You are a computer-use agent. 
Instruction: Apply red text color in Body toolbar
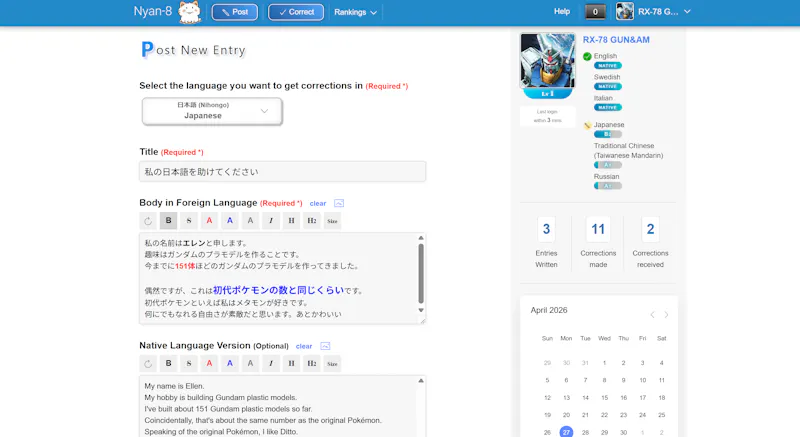(209, 221)
